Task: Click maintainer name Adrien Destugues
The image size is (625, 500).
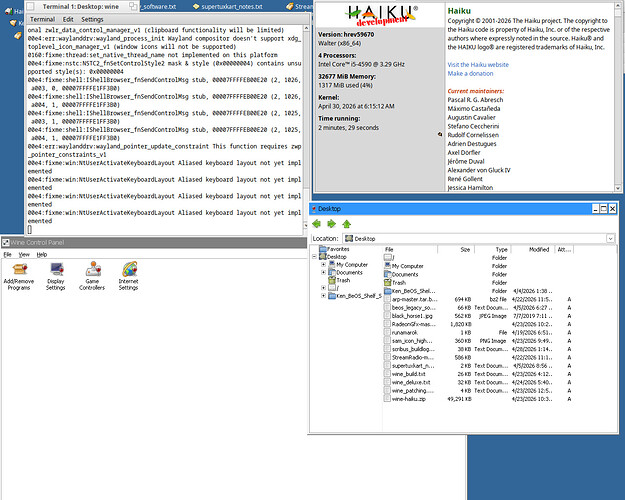Action: (x=472, y=144)
